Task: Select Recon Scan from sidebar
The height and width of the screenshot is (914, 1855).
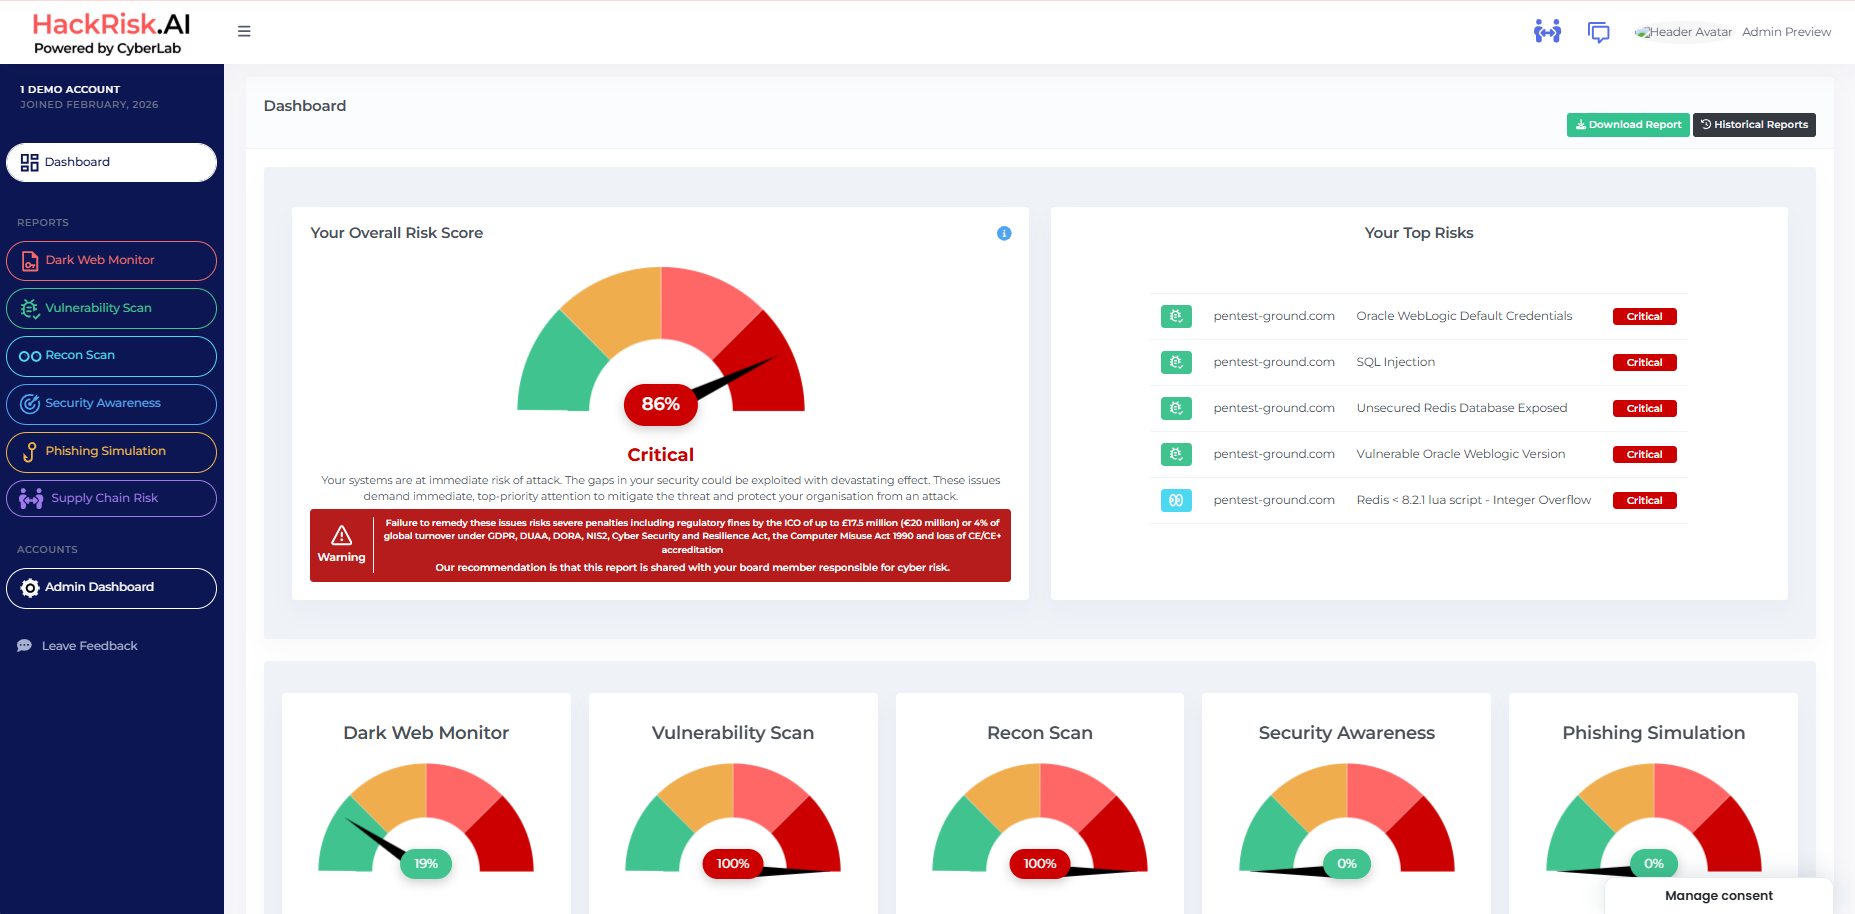Action: 111,356
